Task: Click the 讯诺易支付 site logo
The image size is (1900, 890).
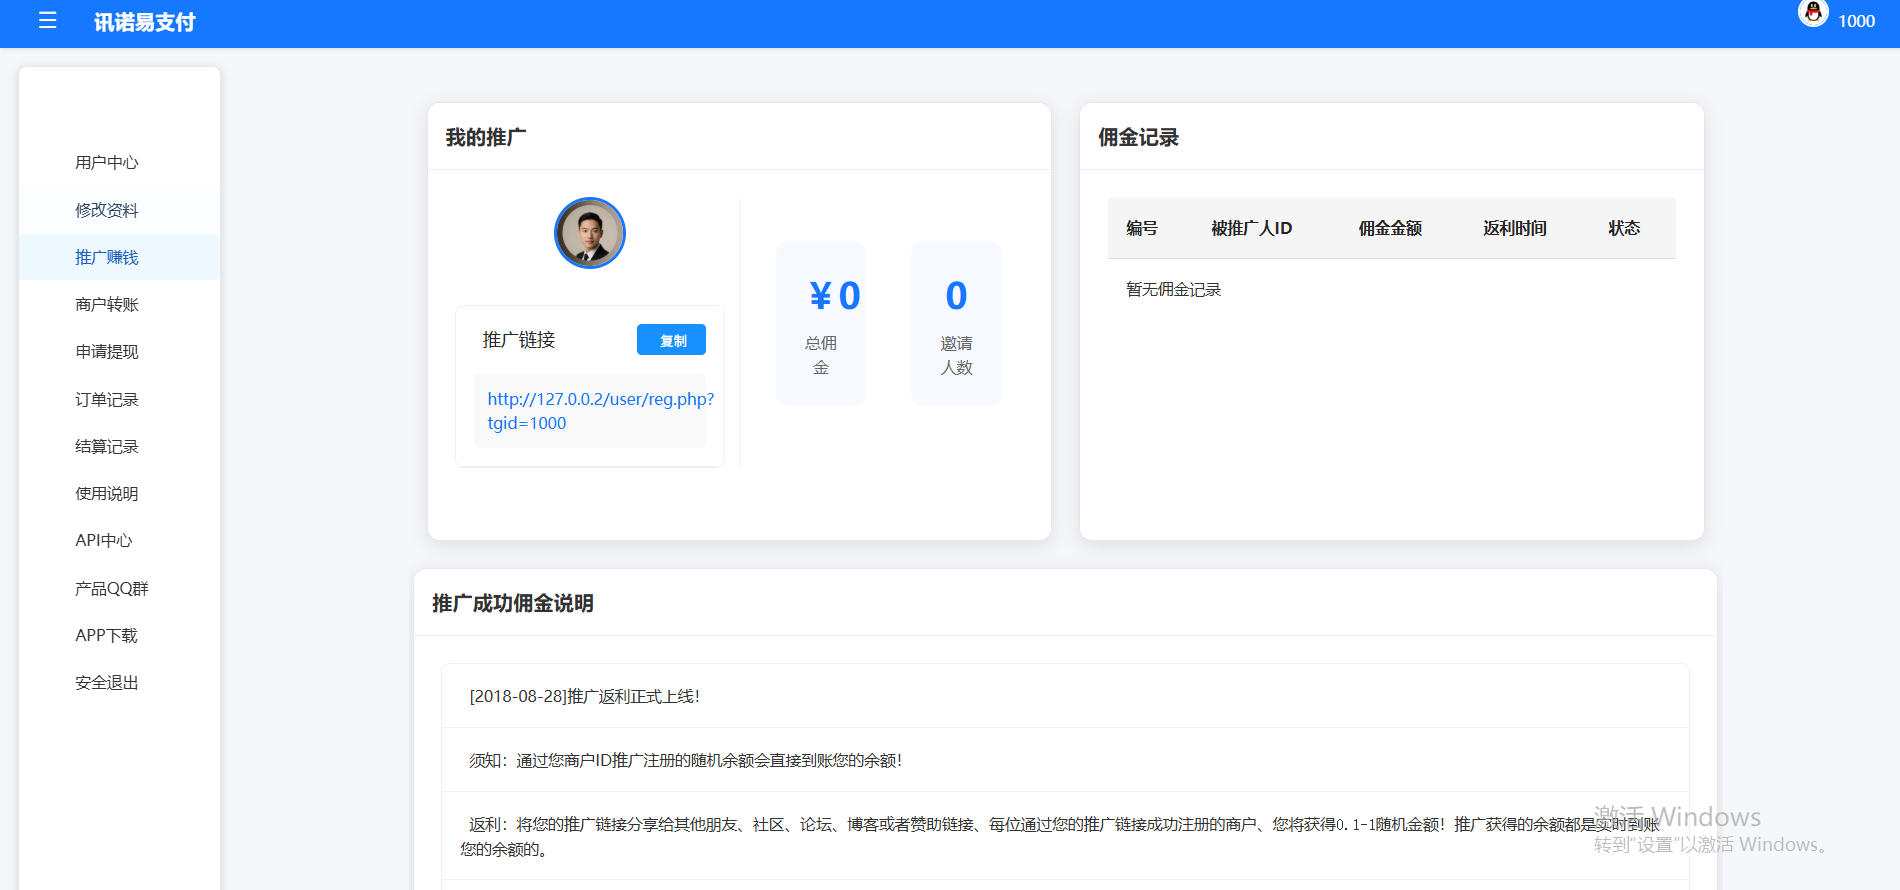Action: (144, 22)
